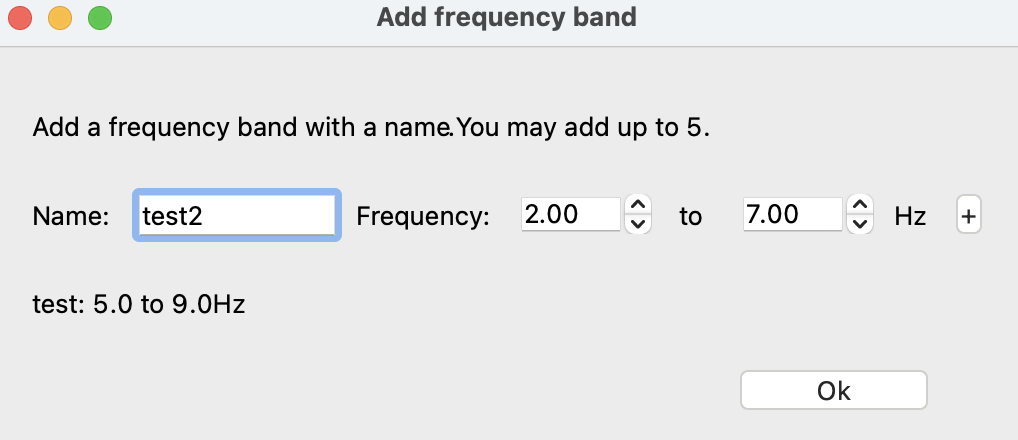Click the 'Add frequency band' window title
This screenshot has width=1018, height=440.
pos(506,17)
